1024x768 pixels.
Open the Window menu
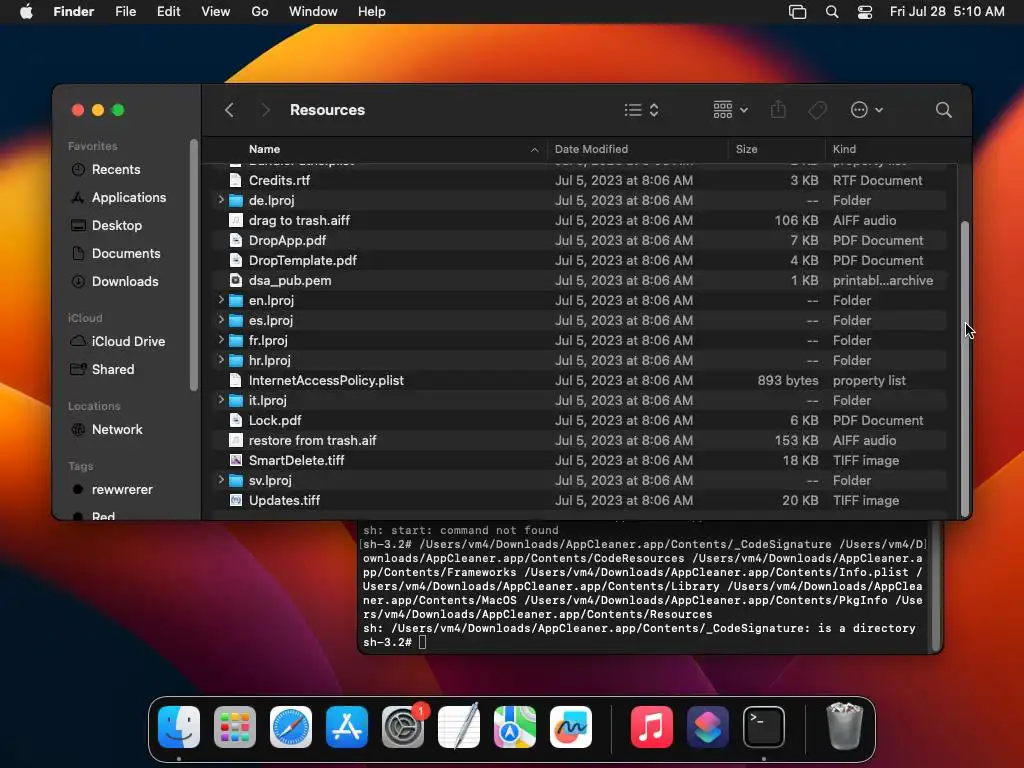pos(313,12)
